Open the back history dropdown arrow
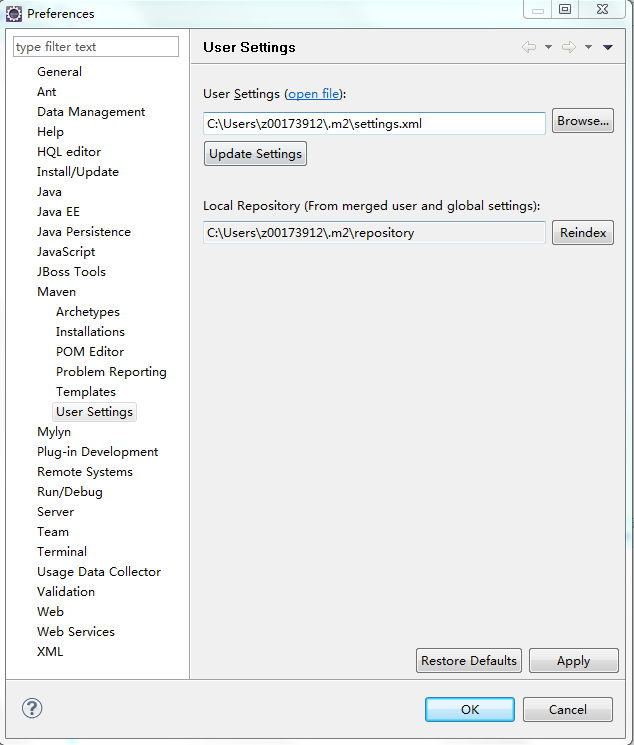 pos(548,48)
